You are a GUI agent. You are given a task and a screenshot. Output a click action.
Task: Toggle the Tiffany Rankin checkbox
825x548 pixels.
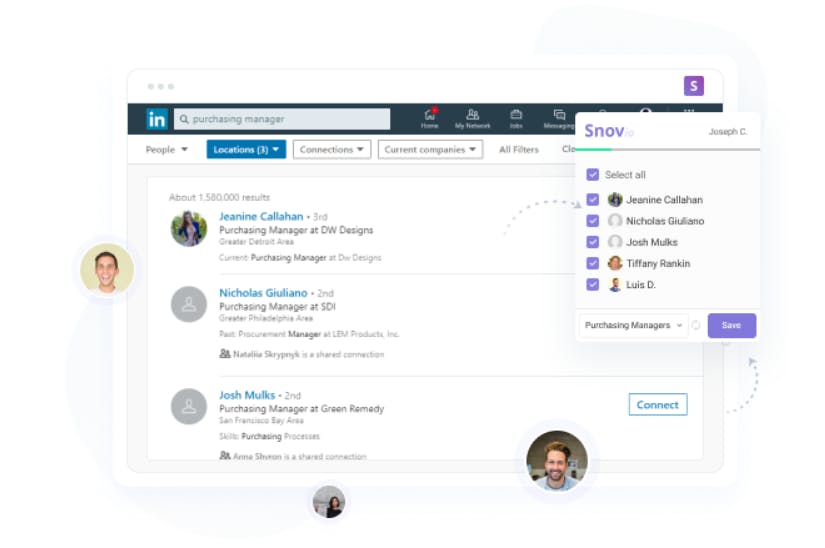coord(592,263)
